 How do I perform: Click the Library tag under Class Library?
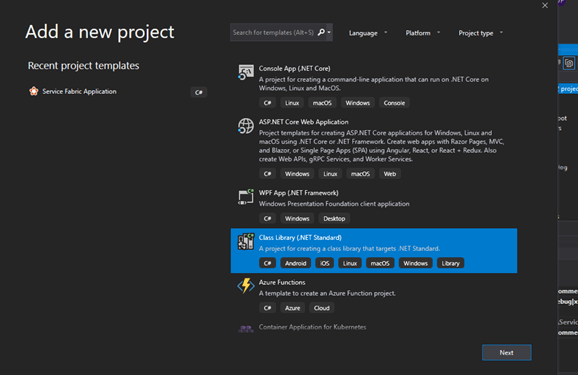tap(450, 263)
